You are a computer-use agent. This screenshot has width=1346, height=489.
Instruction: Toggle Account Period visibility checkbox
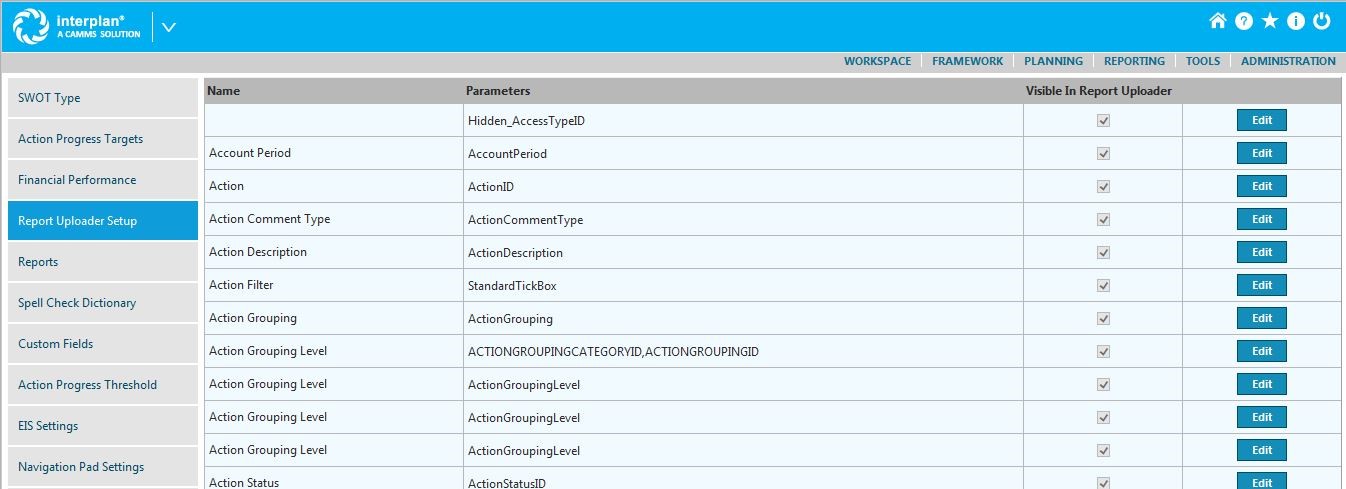(1104, 154)
